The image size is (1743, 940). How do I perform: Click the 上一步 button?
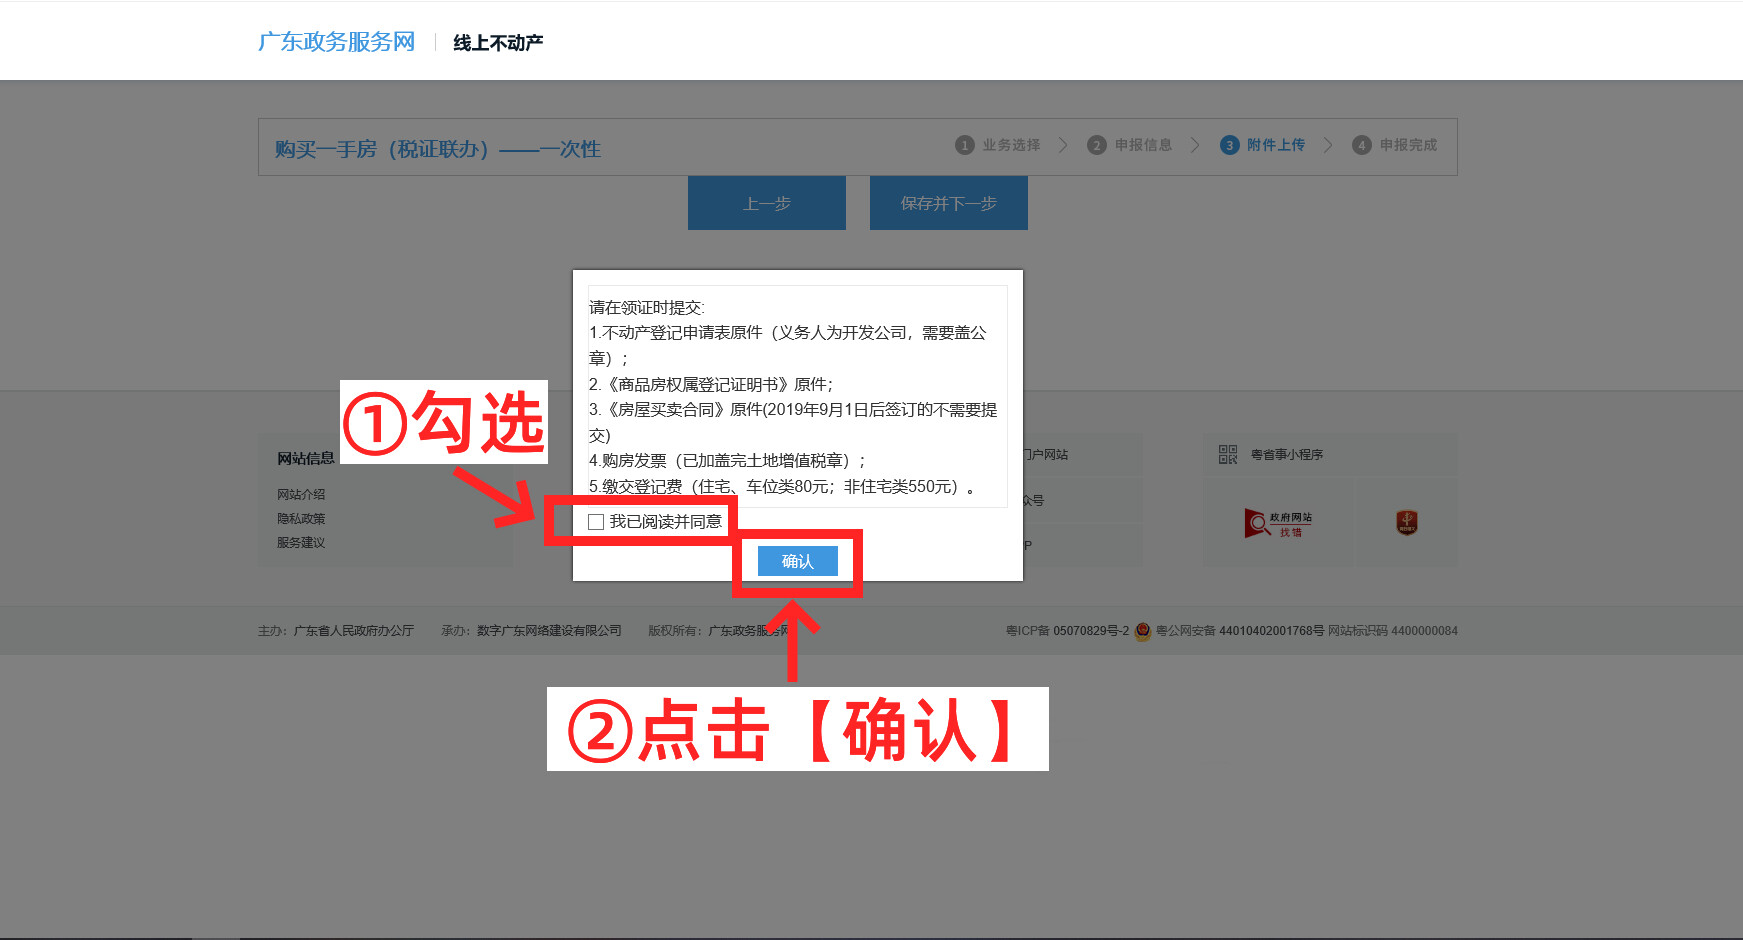click(766, 204)
